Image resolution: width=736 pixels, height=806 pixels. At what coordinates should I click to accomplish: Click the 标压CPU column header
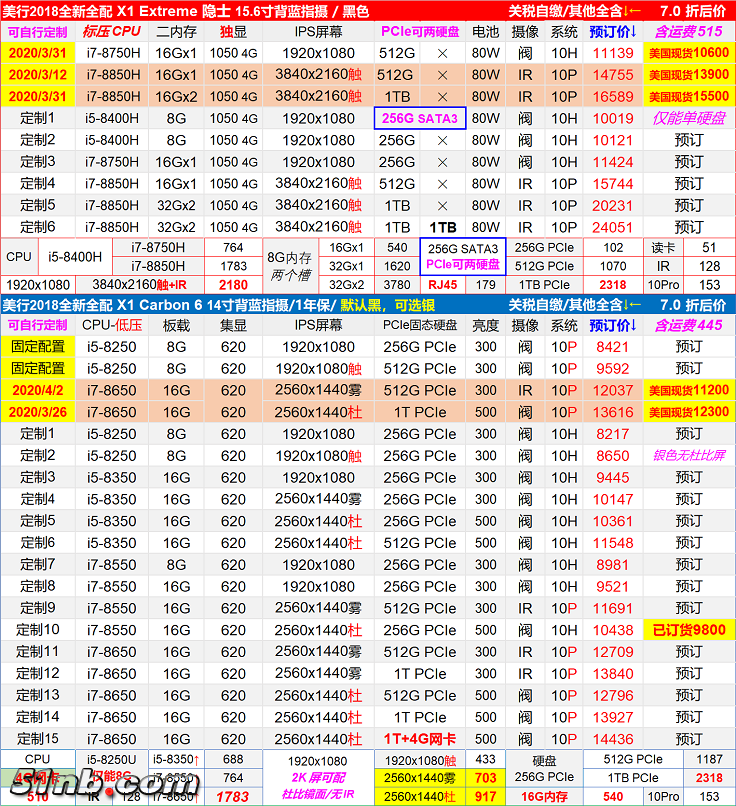tap(111, 31)
